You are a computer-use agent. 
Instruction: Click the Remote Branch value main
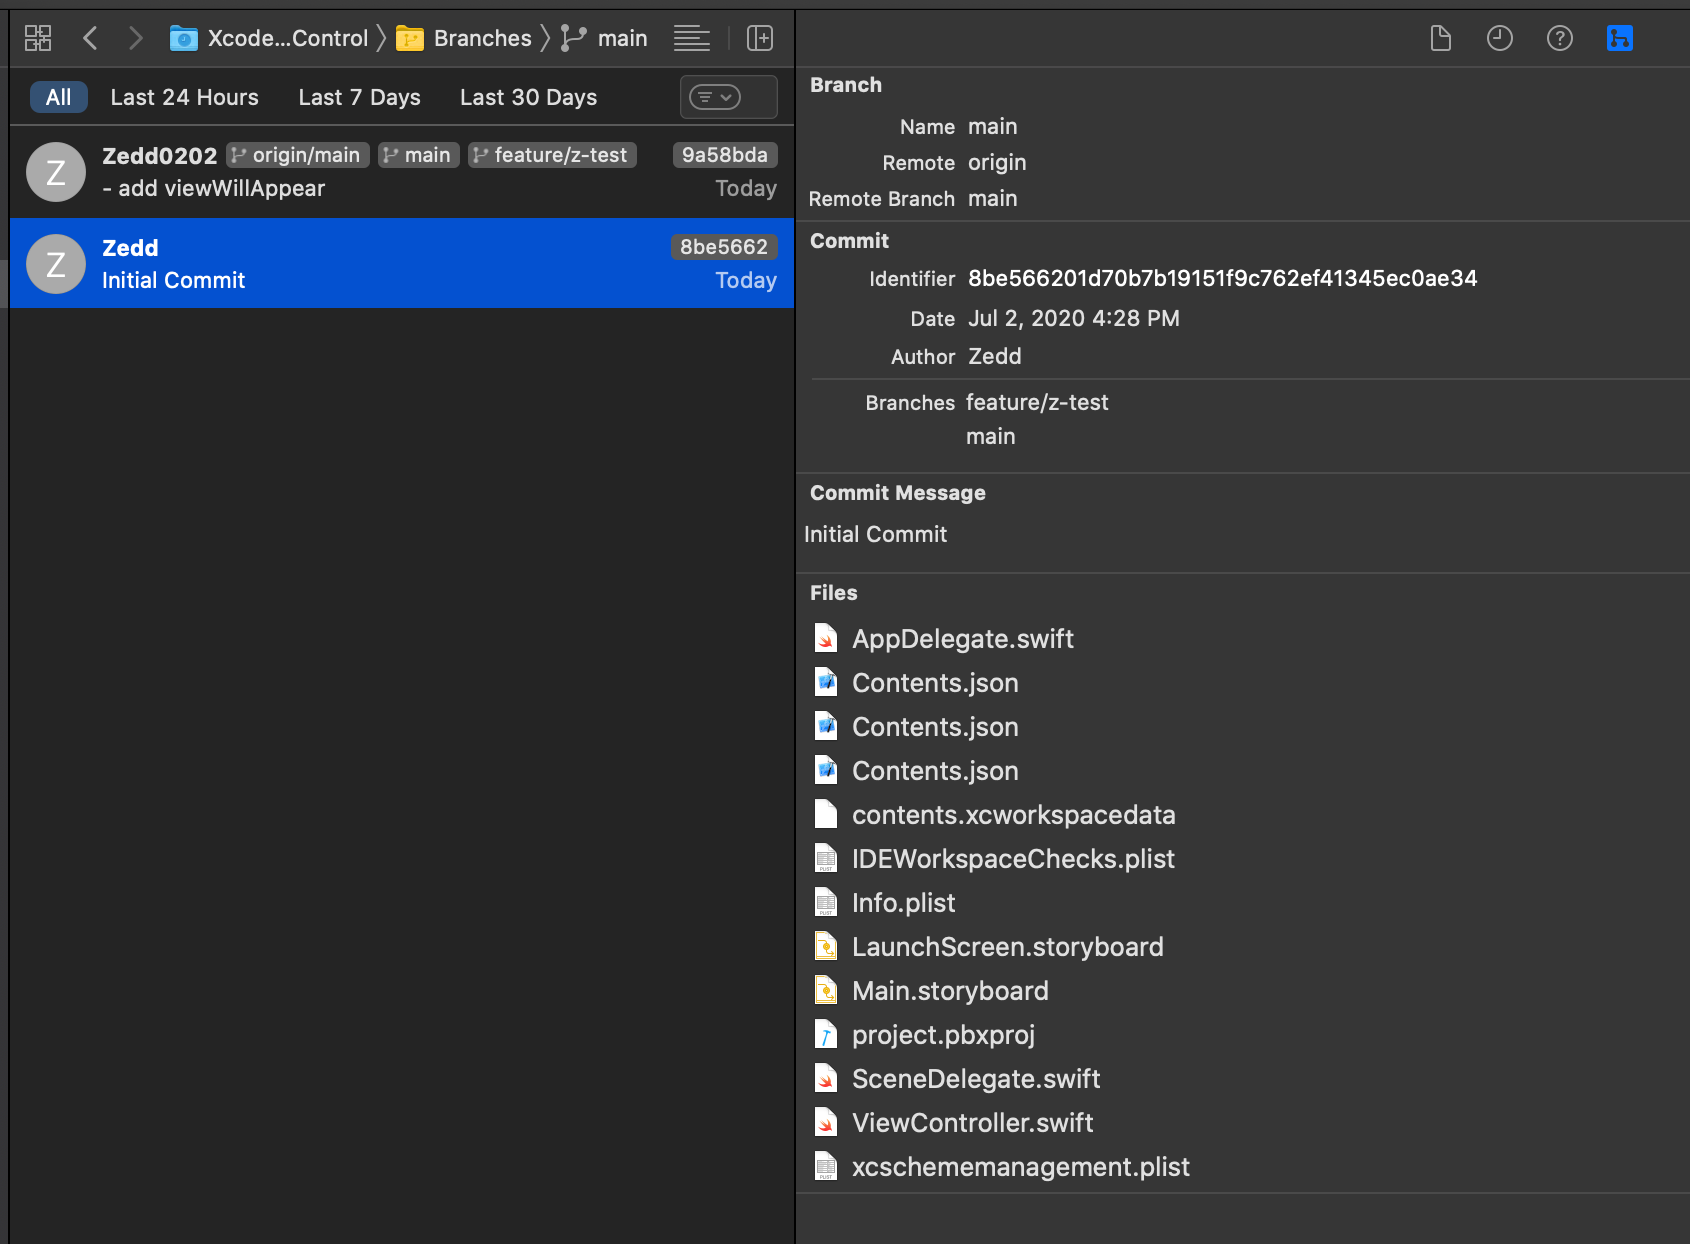[993, 198]
